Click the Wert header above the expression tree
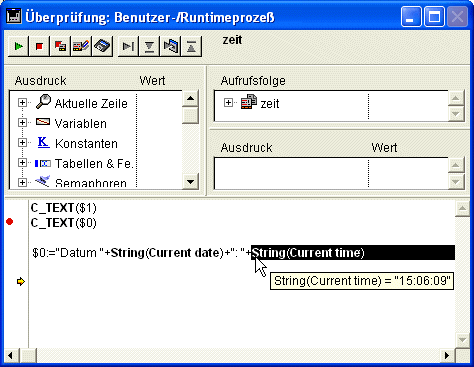Screen dimensions: 474x367 pos(152,81)
